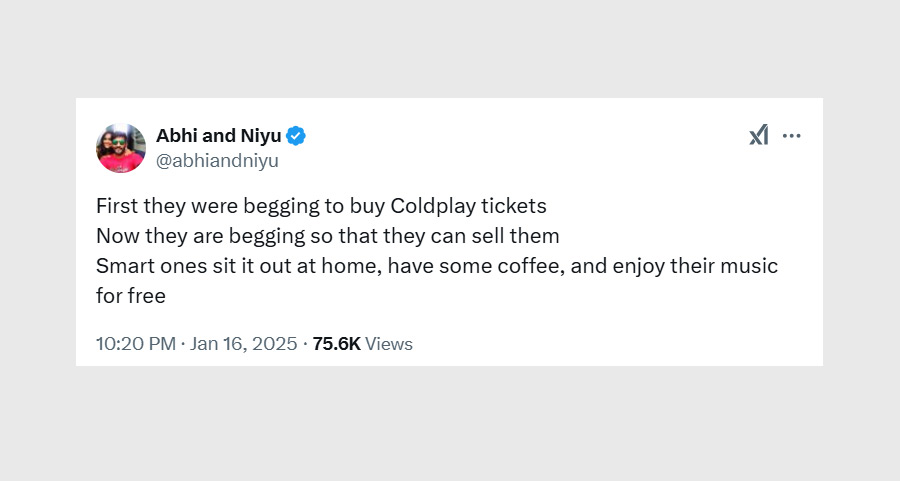Open the Abhi and Niyu profile picture
This screenshot has width=900, height=481.
pyautogui.click(x=121, y=148)
